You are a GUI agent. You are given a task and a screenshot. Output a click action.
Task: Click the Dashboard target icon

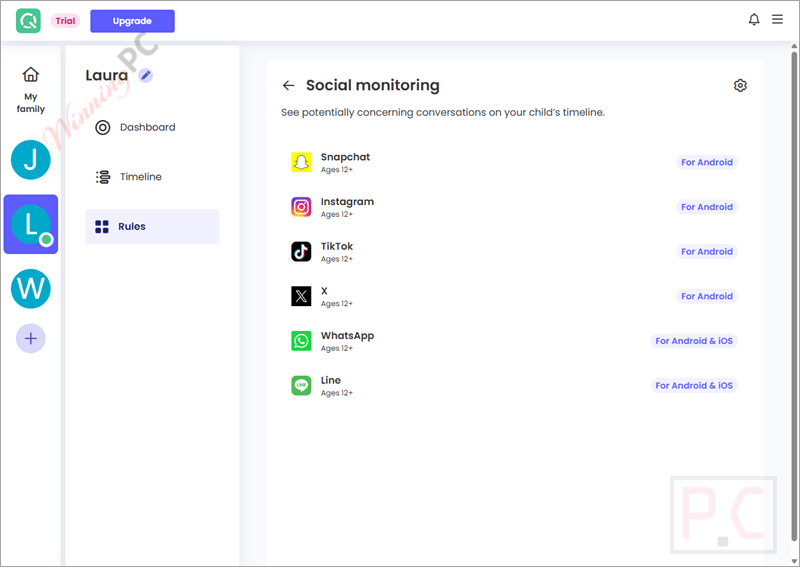coord(103,127)
